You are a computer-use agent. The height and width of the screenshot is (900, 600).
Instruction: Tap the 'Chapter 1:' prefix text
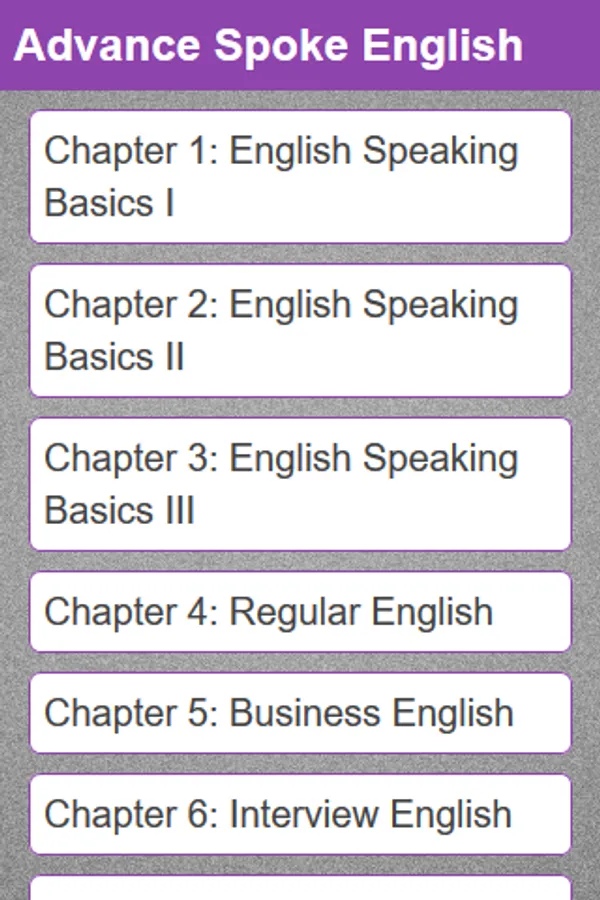click(x=131, y=152)
